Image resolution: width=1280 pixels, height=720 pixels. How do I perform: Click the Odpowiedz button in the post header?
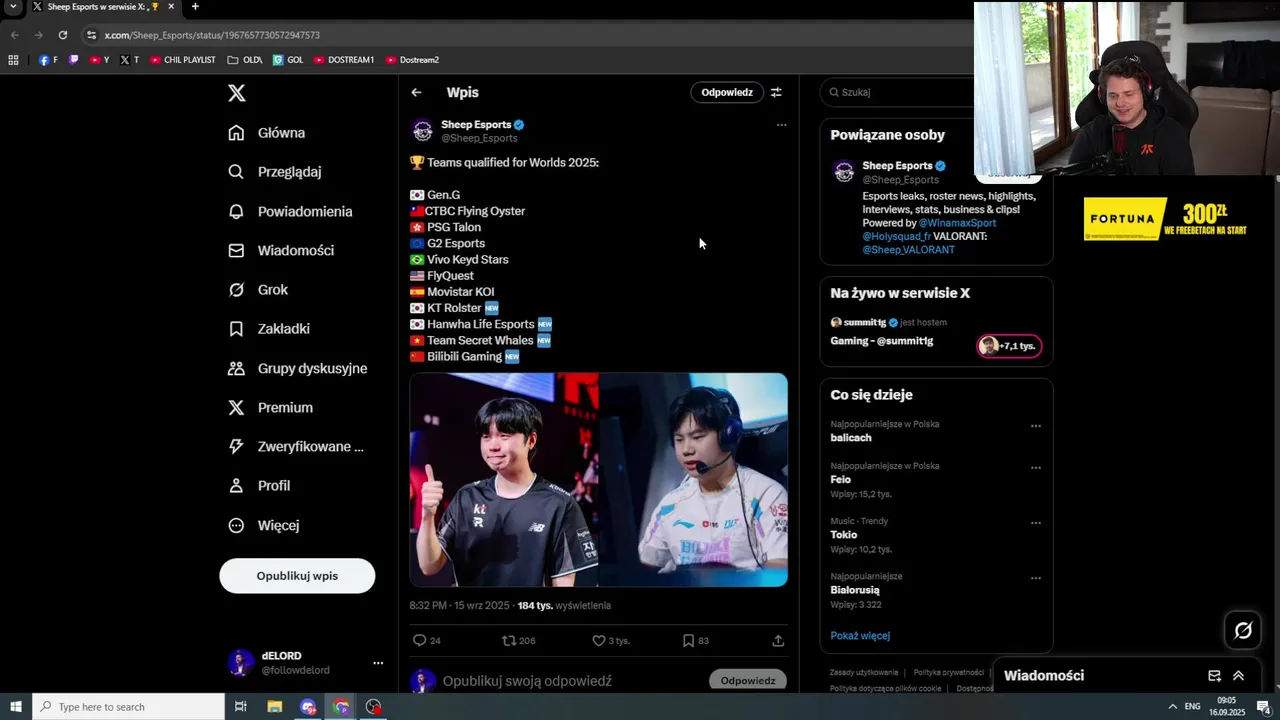[727, 92]
